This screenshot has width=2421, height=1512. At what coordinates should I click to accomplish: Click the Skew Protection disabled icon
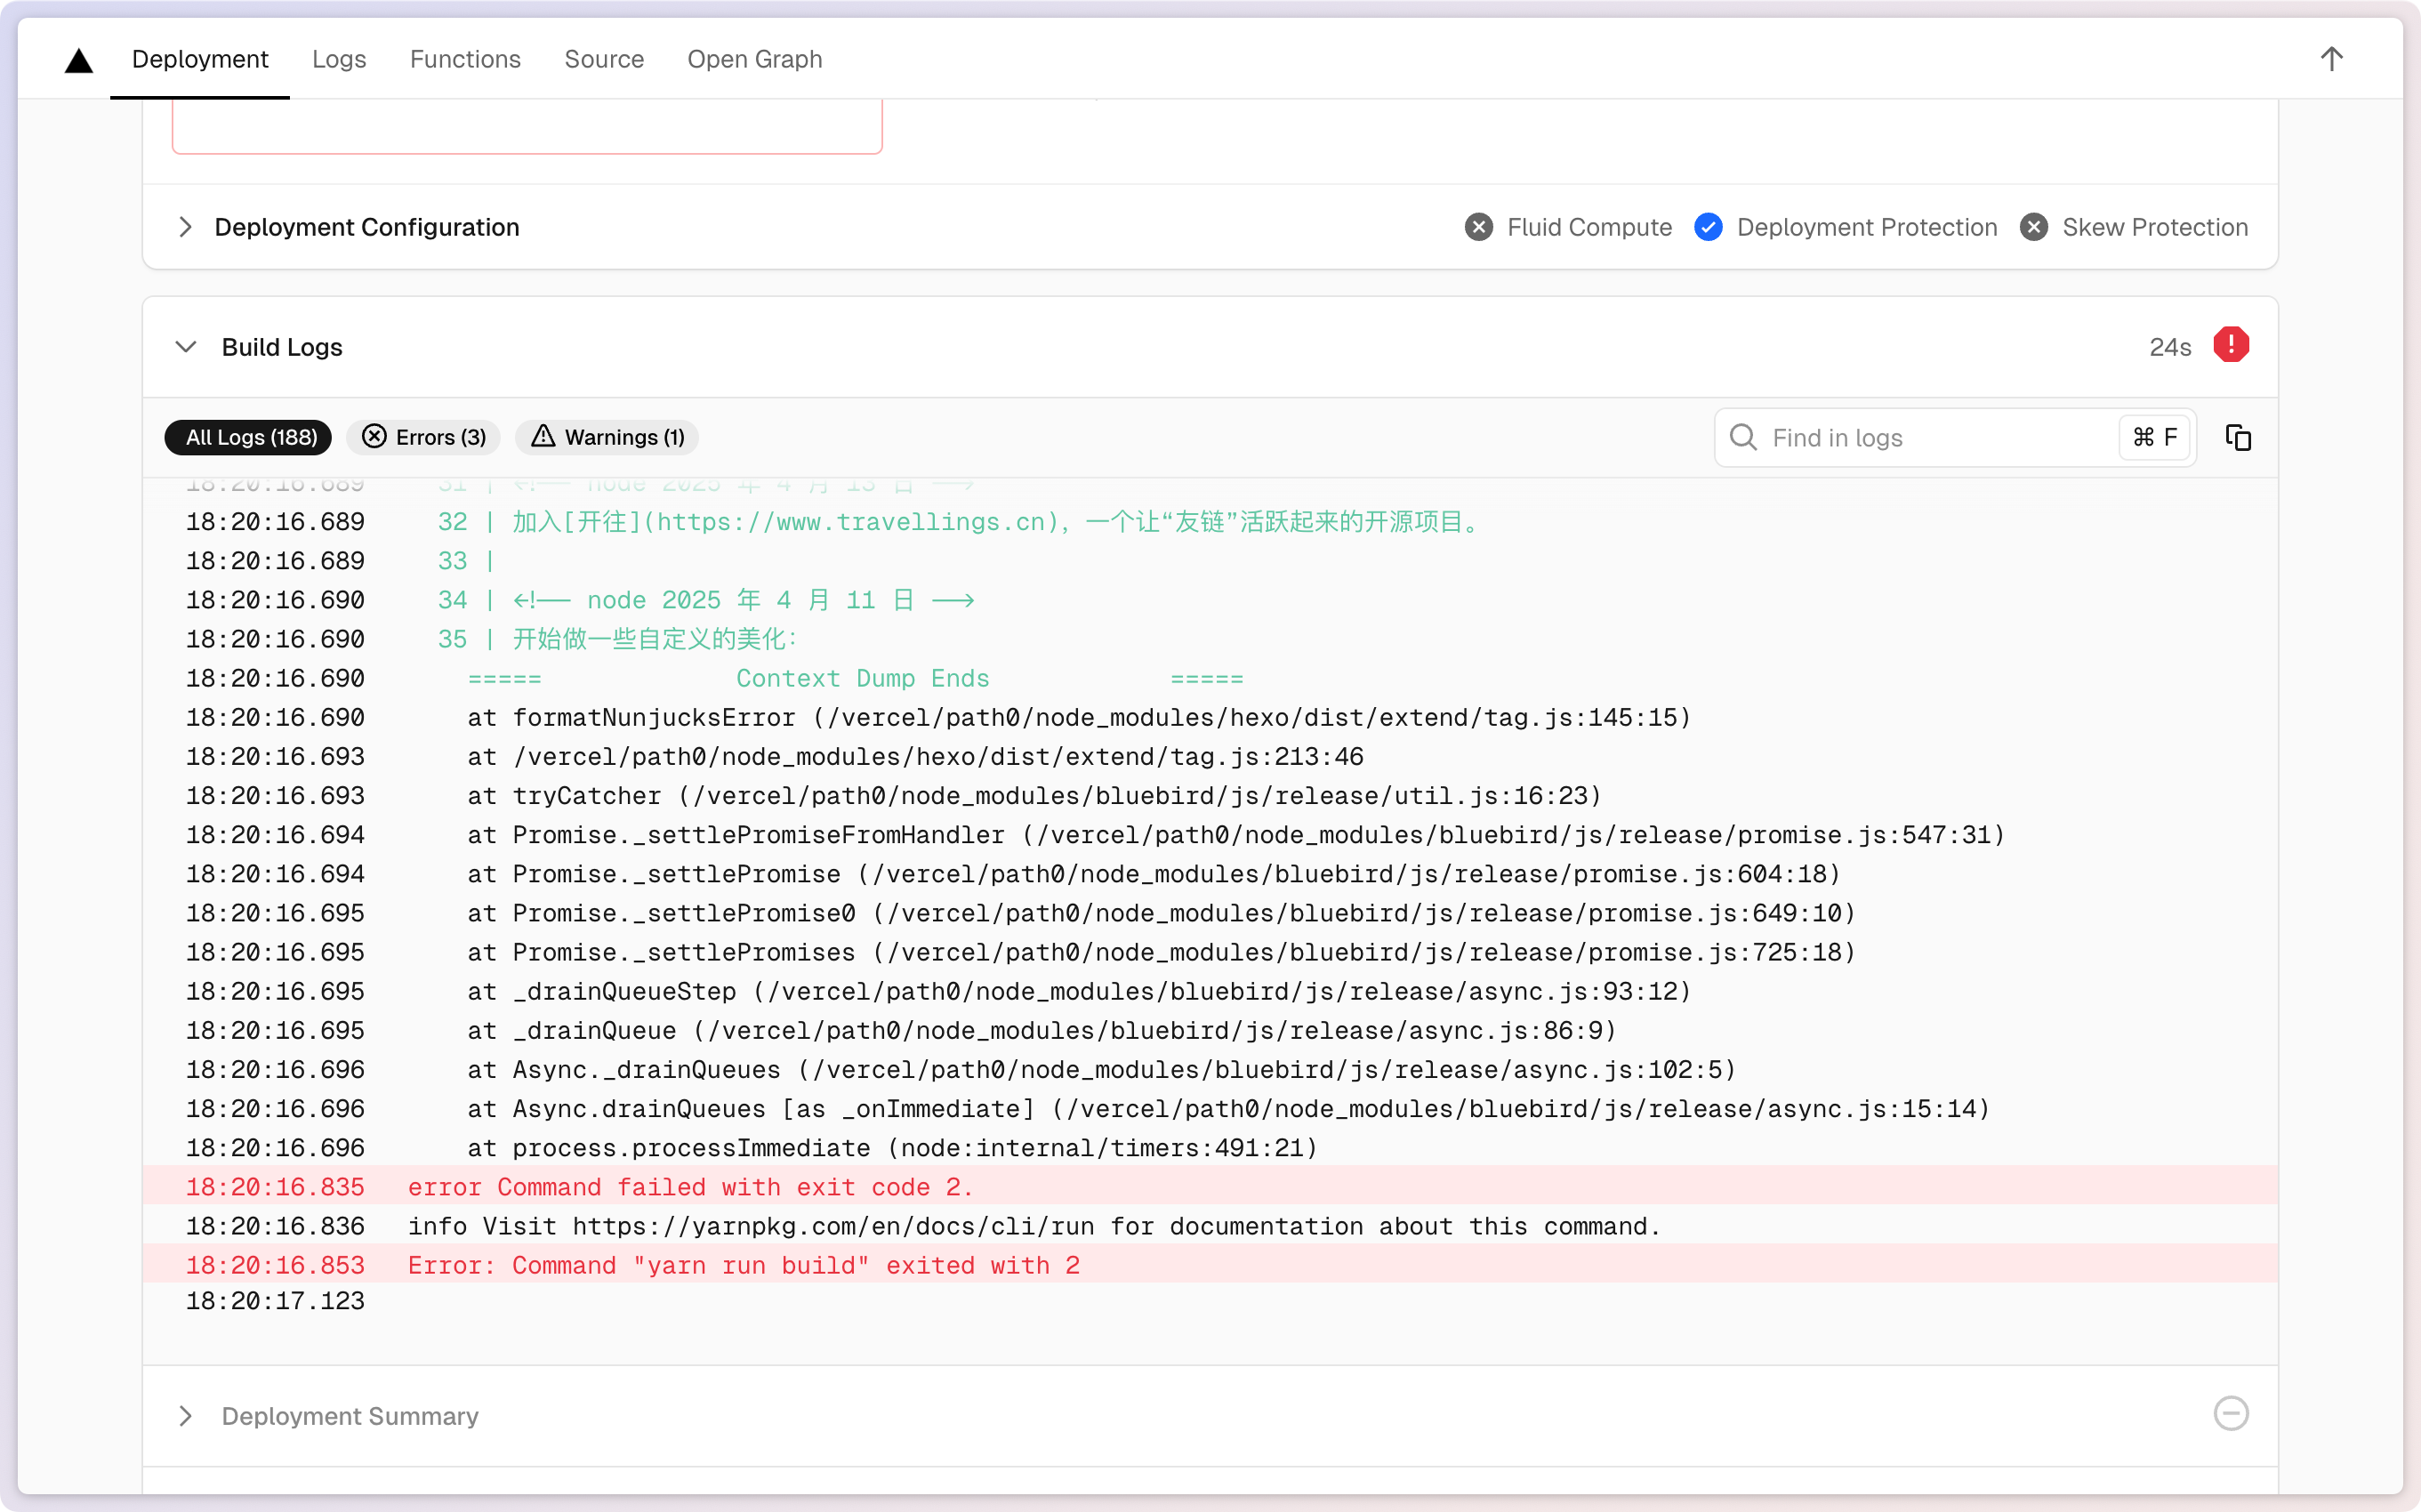coord(2033,227)
